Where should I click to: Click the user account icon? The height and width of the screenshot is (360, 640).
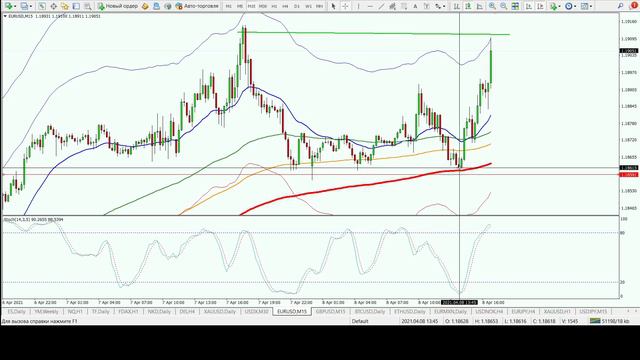156,6
